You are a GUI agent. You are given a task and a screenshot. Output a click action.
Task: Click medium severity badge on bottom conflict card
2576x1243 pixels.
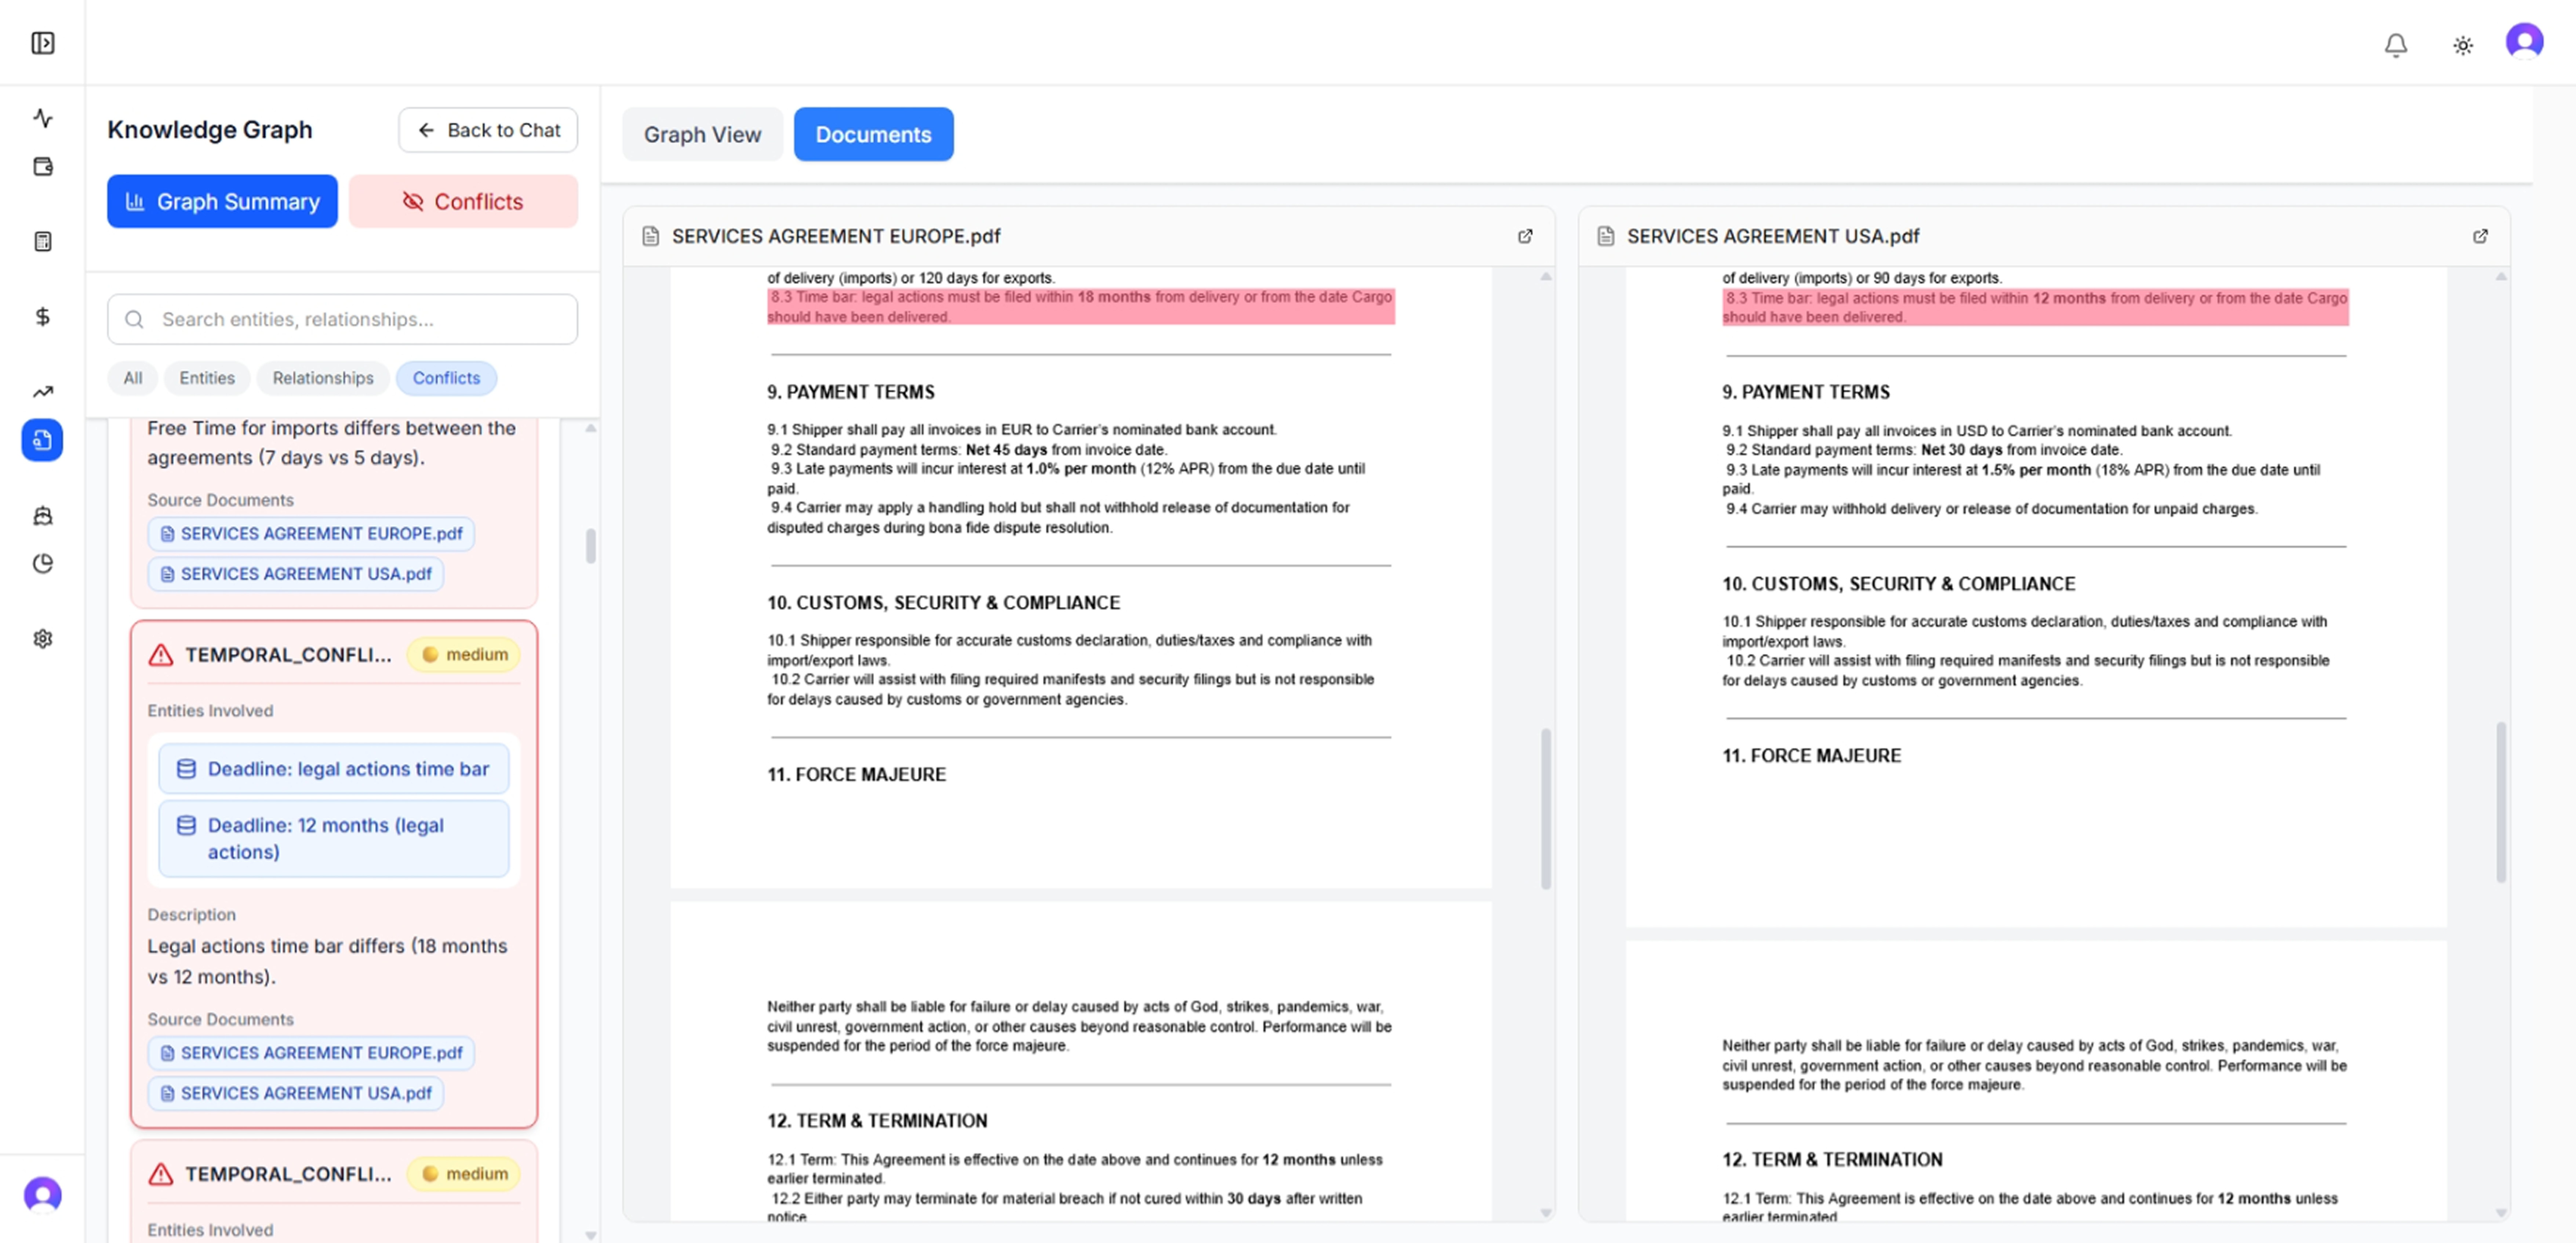pos(464,1174)
